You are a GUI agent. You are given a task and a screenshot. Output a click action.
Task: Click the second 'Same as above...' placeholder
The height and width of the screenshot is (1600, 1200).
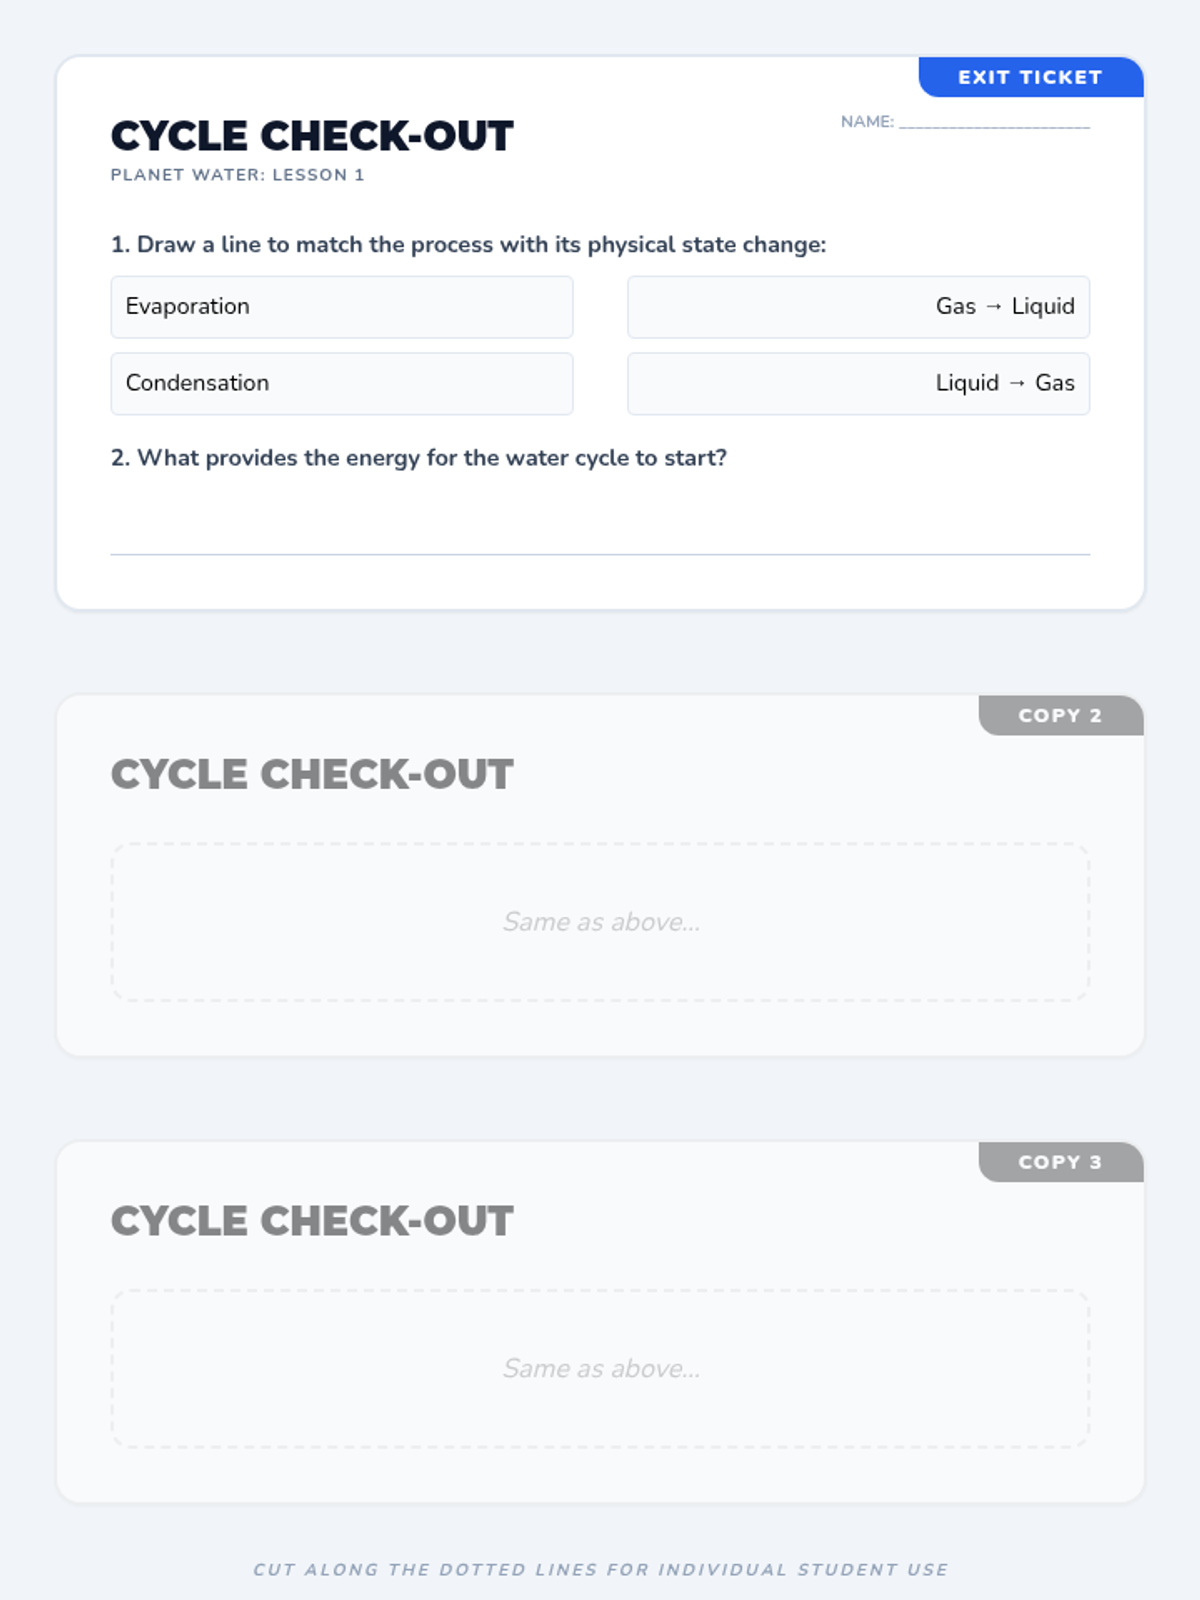coord(601,1368)
